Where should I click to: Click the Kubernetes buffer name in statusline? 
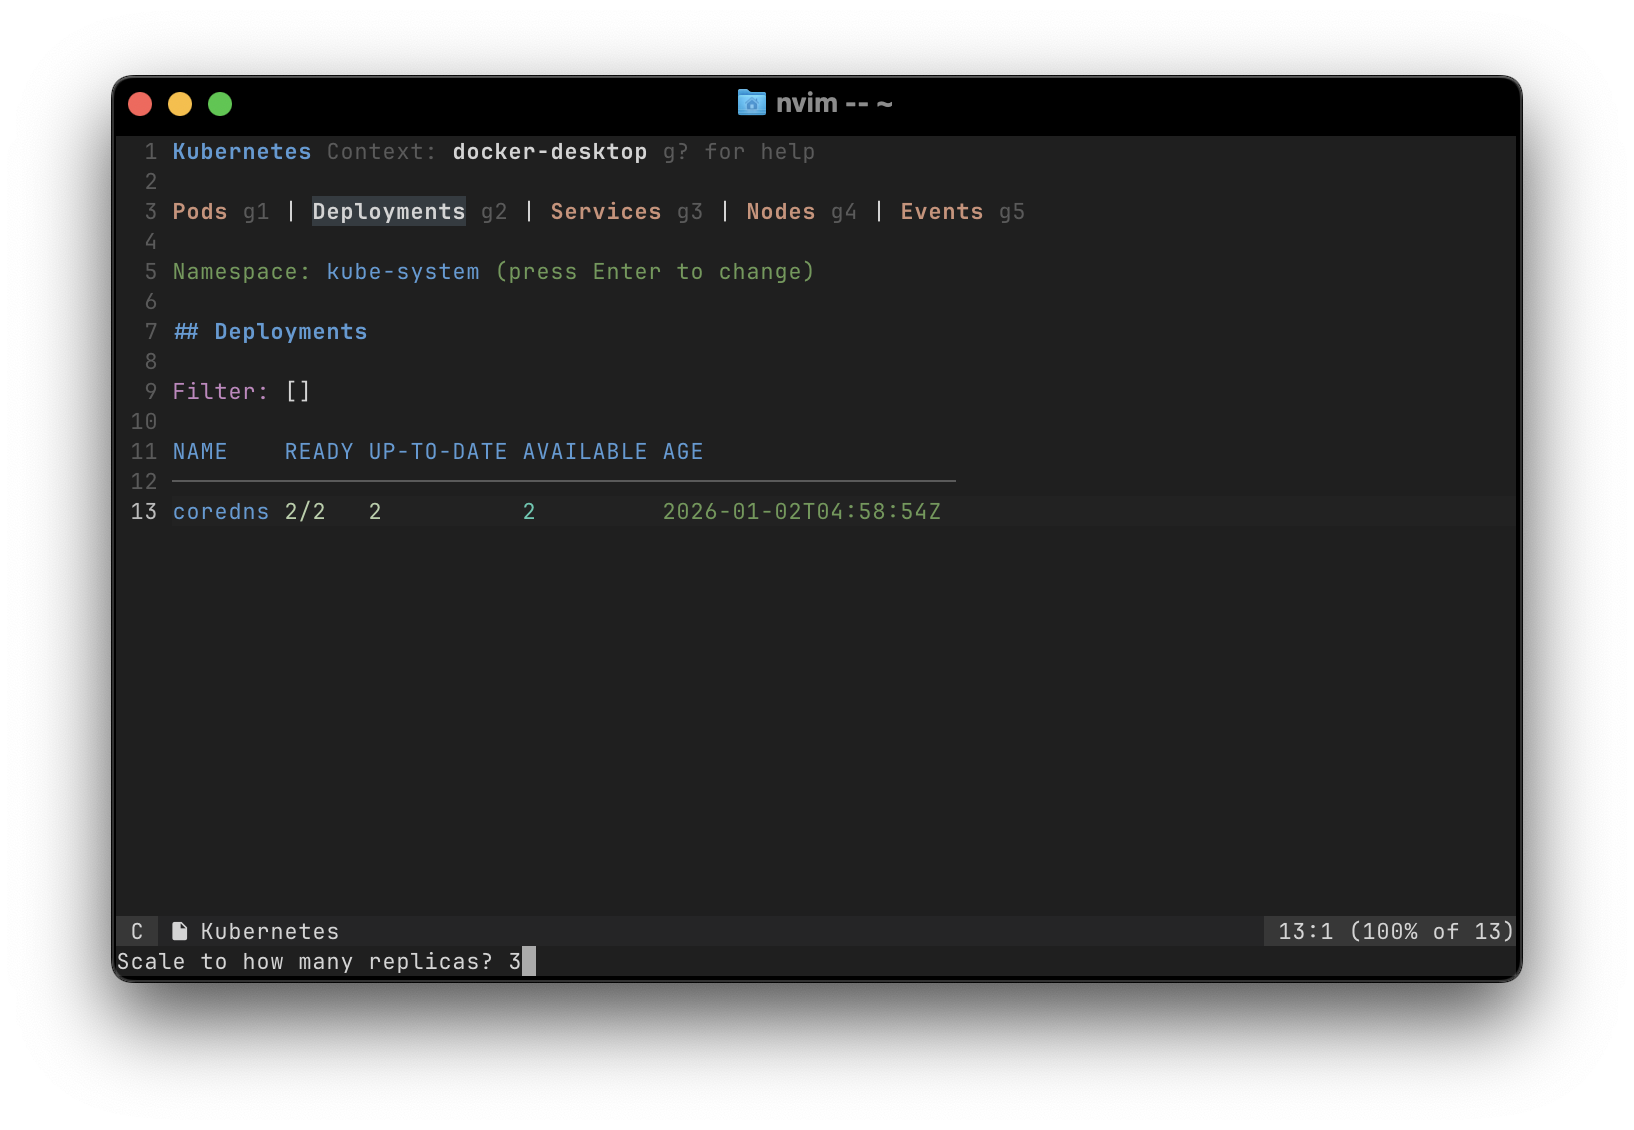point(270,931)
